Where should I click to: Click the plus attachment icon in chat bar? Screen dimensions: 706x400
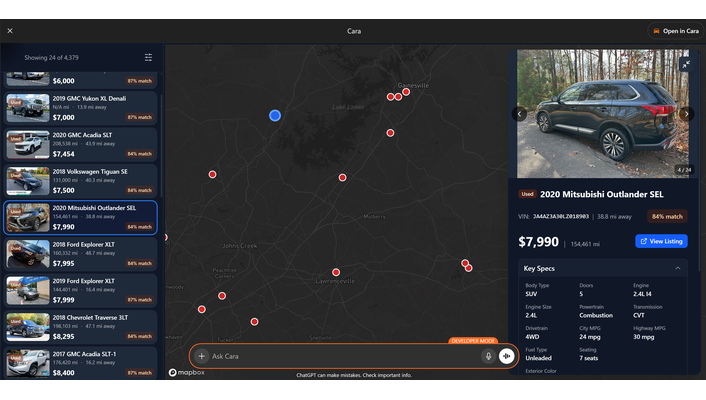pos(202,356)
